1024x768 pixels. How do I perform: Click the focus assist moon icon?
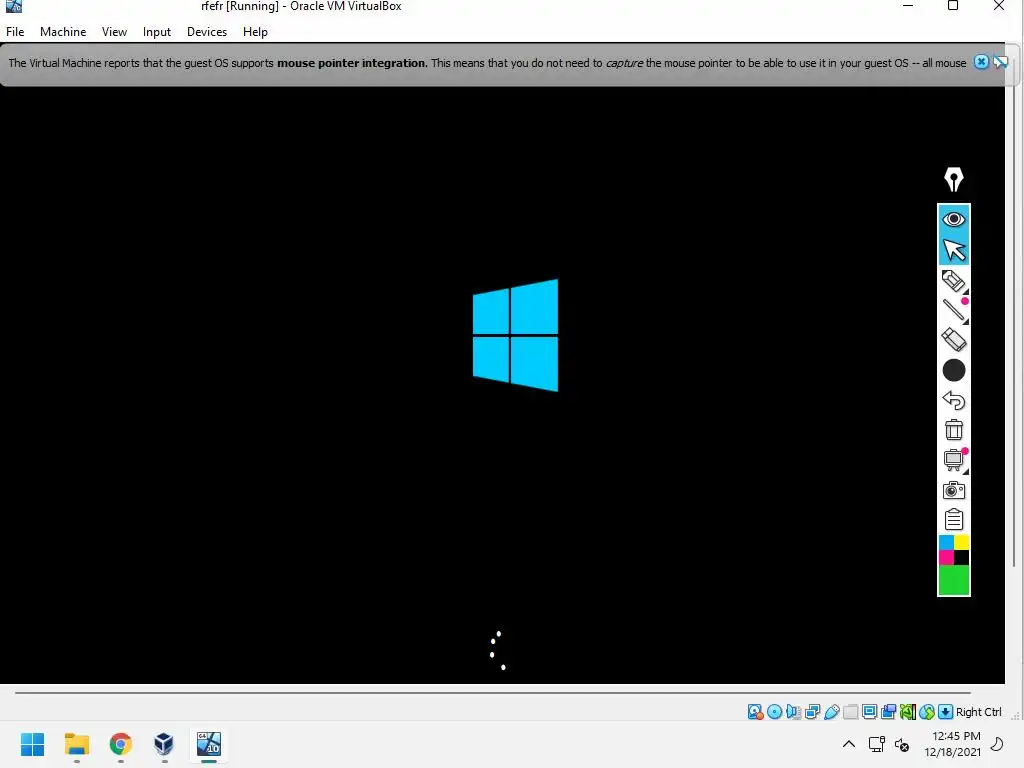coord(997,744)
